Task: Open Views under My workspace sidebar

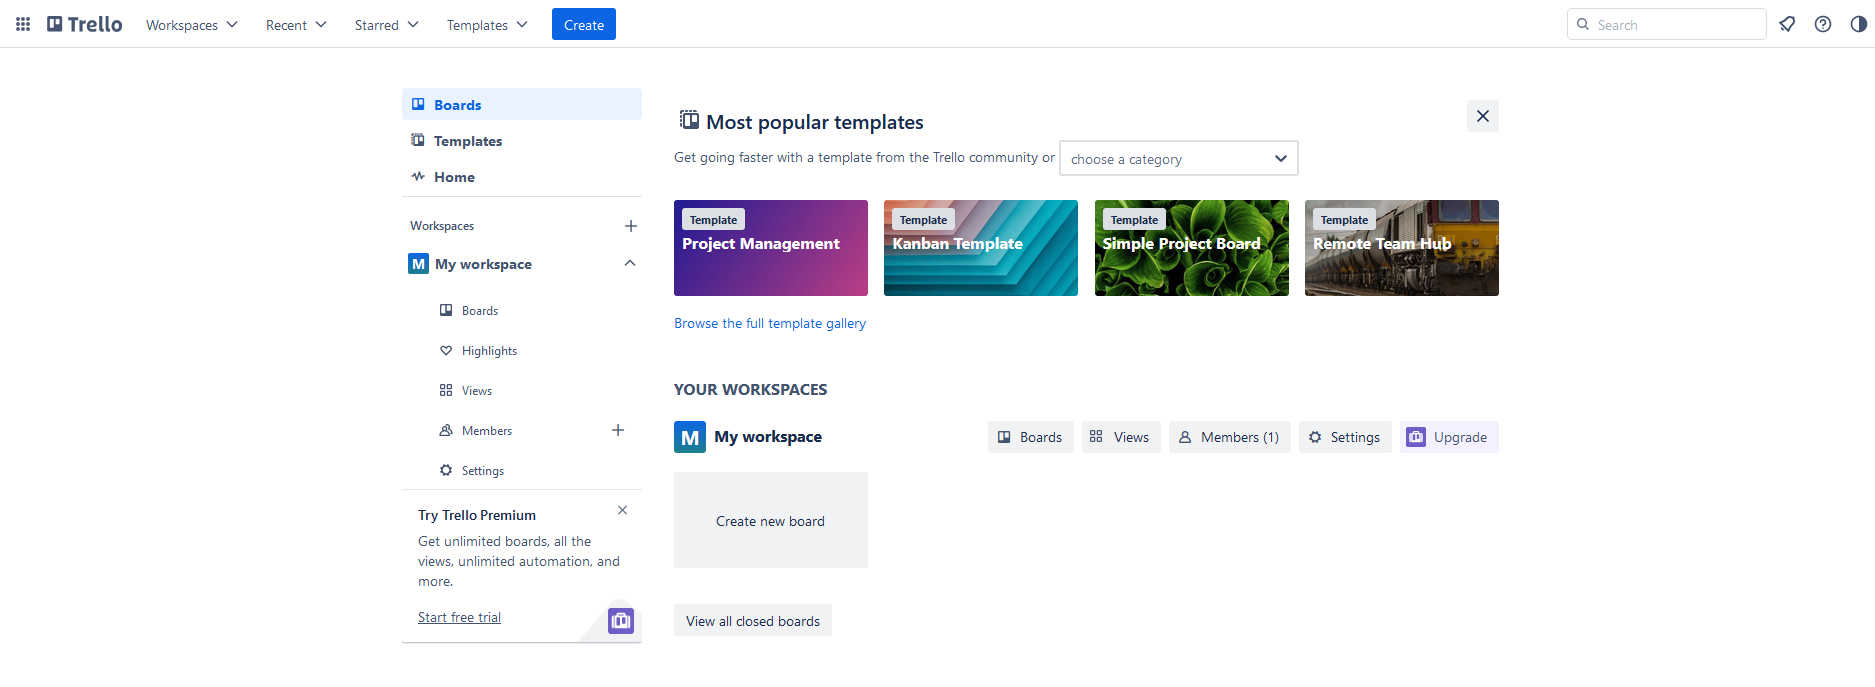Action: (x=522, y=390)
